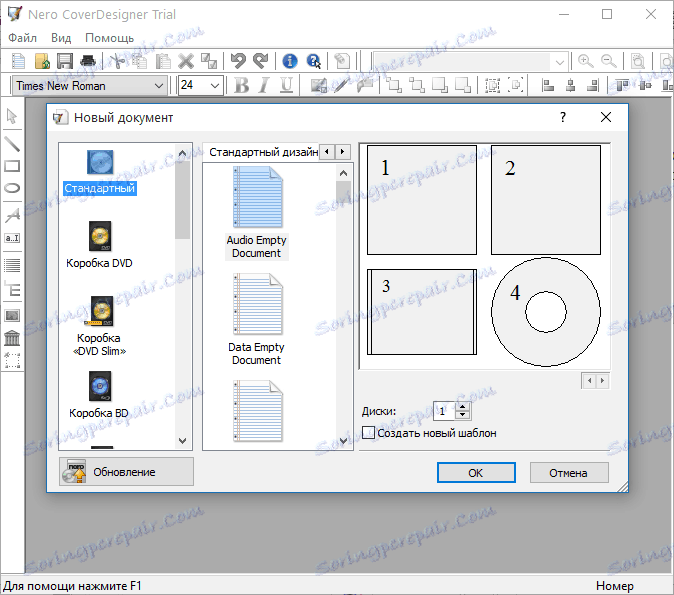Click preview pane number 1 booklet
The width and height of the screenshot is (674, 595).
422,200
